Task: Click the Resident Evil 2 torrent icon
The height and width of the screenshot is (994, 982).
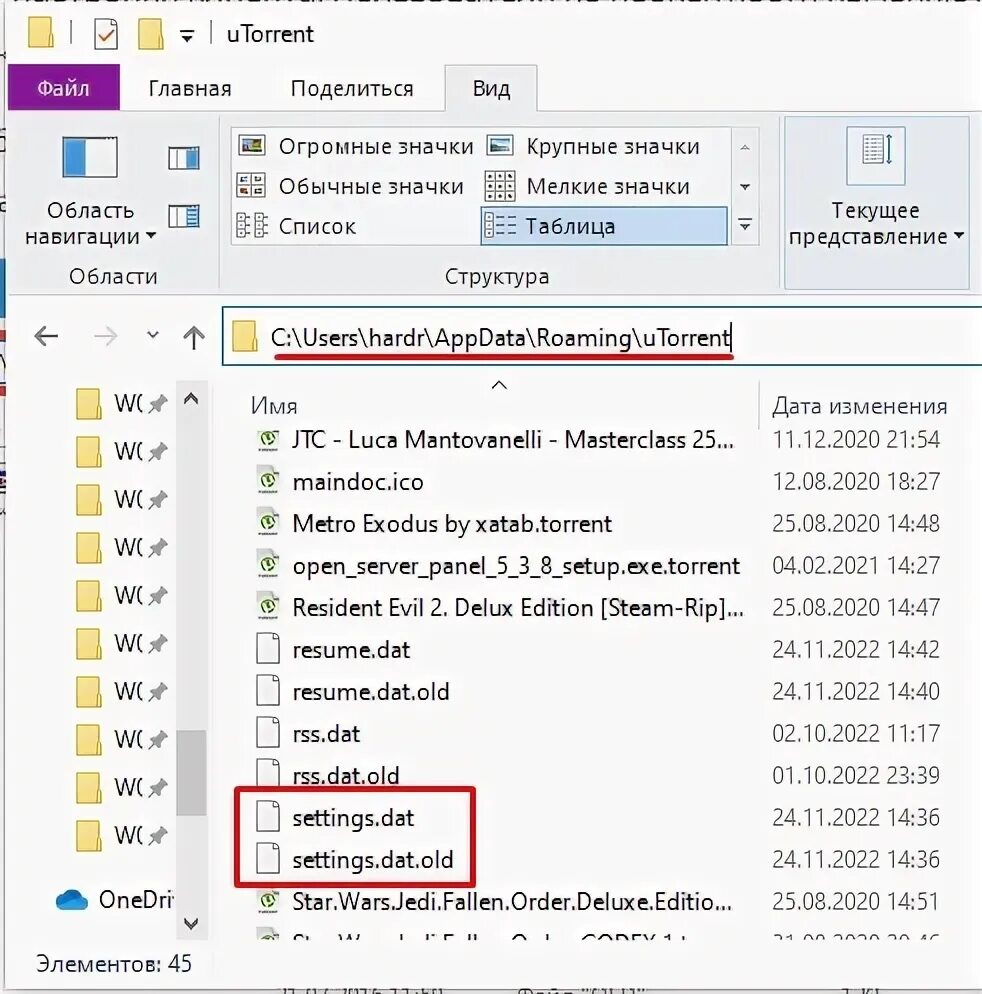Action: point(268,607)
